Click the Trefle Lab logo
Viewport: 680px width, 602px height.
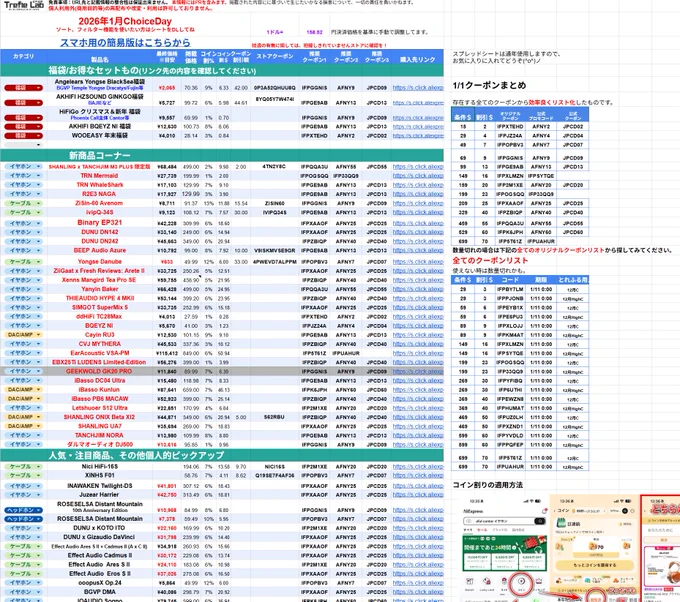point(24,5)
